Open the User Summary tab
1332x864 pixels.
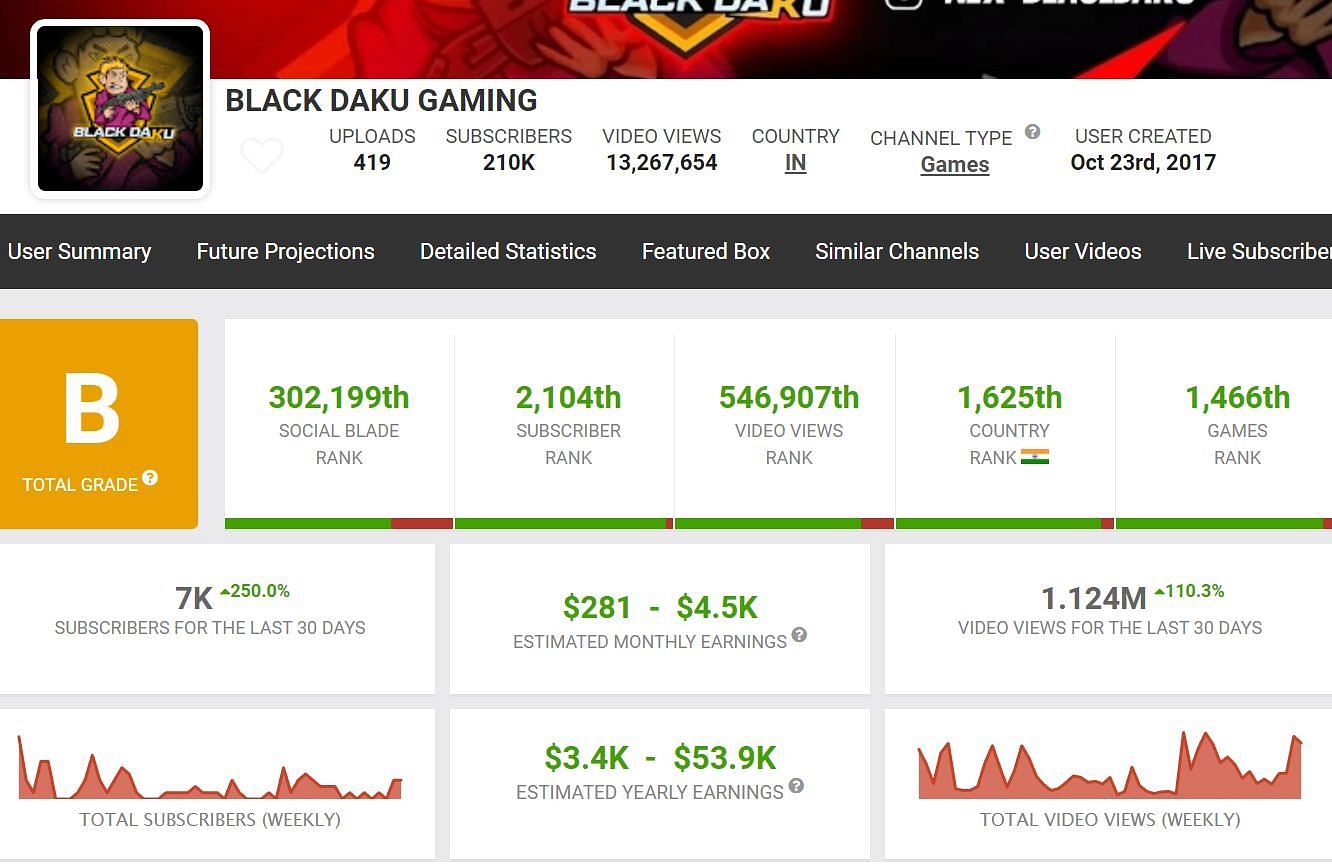79,251
